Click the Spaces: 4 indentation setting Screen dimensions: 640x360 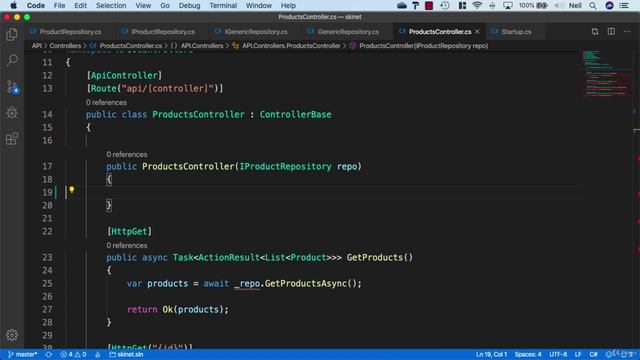pos(528,354)
